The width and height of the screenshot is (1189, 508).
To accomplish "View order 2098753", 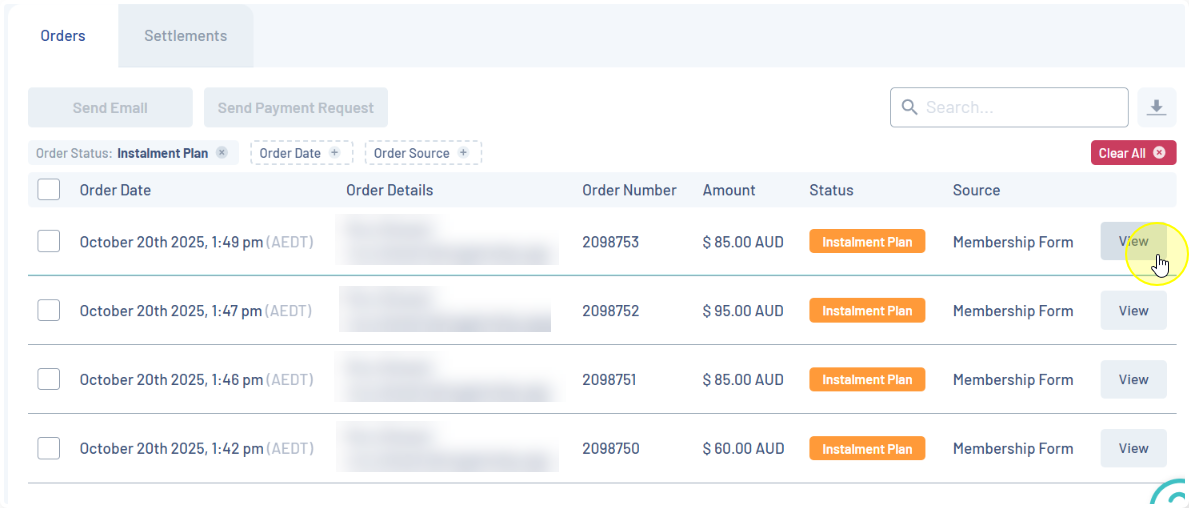I will (x=1133, y=242).
